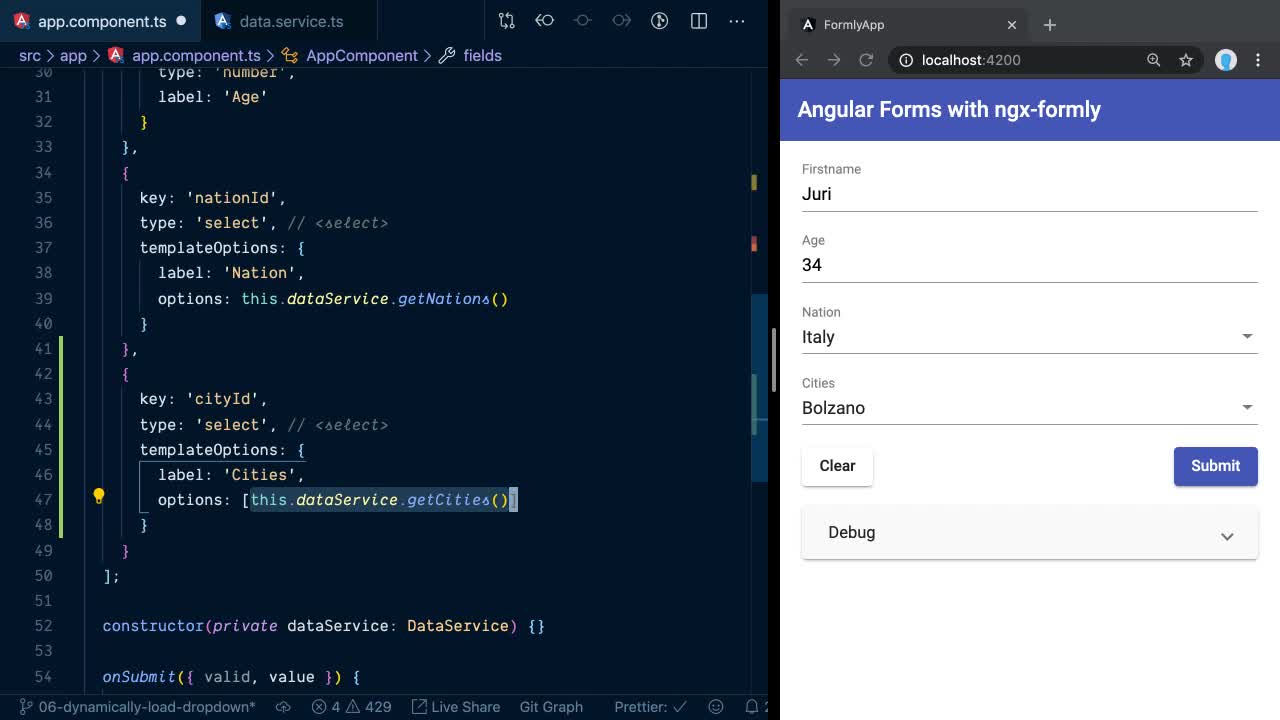
Task: Click the AppComponent breadcrumb item
Action: pyautogui.click(x=361, y=56)
